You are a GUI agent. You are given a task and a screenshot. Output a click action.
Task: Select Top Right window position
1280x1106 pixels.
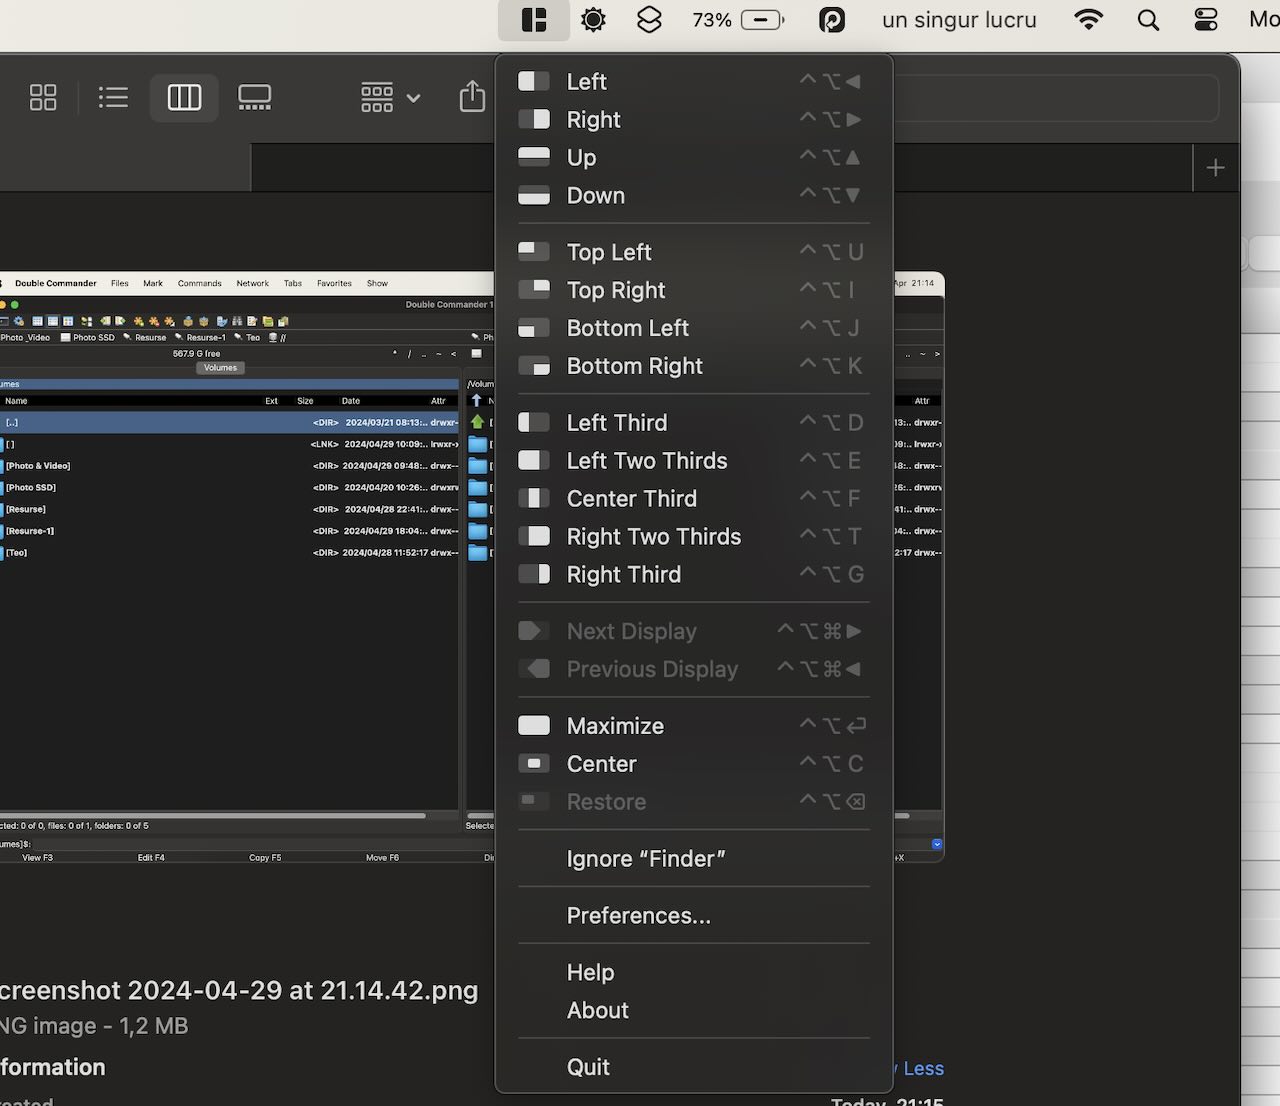click(x=615, y=290)
